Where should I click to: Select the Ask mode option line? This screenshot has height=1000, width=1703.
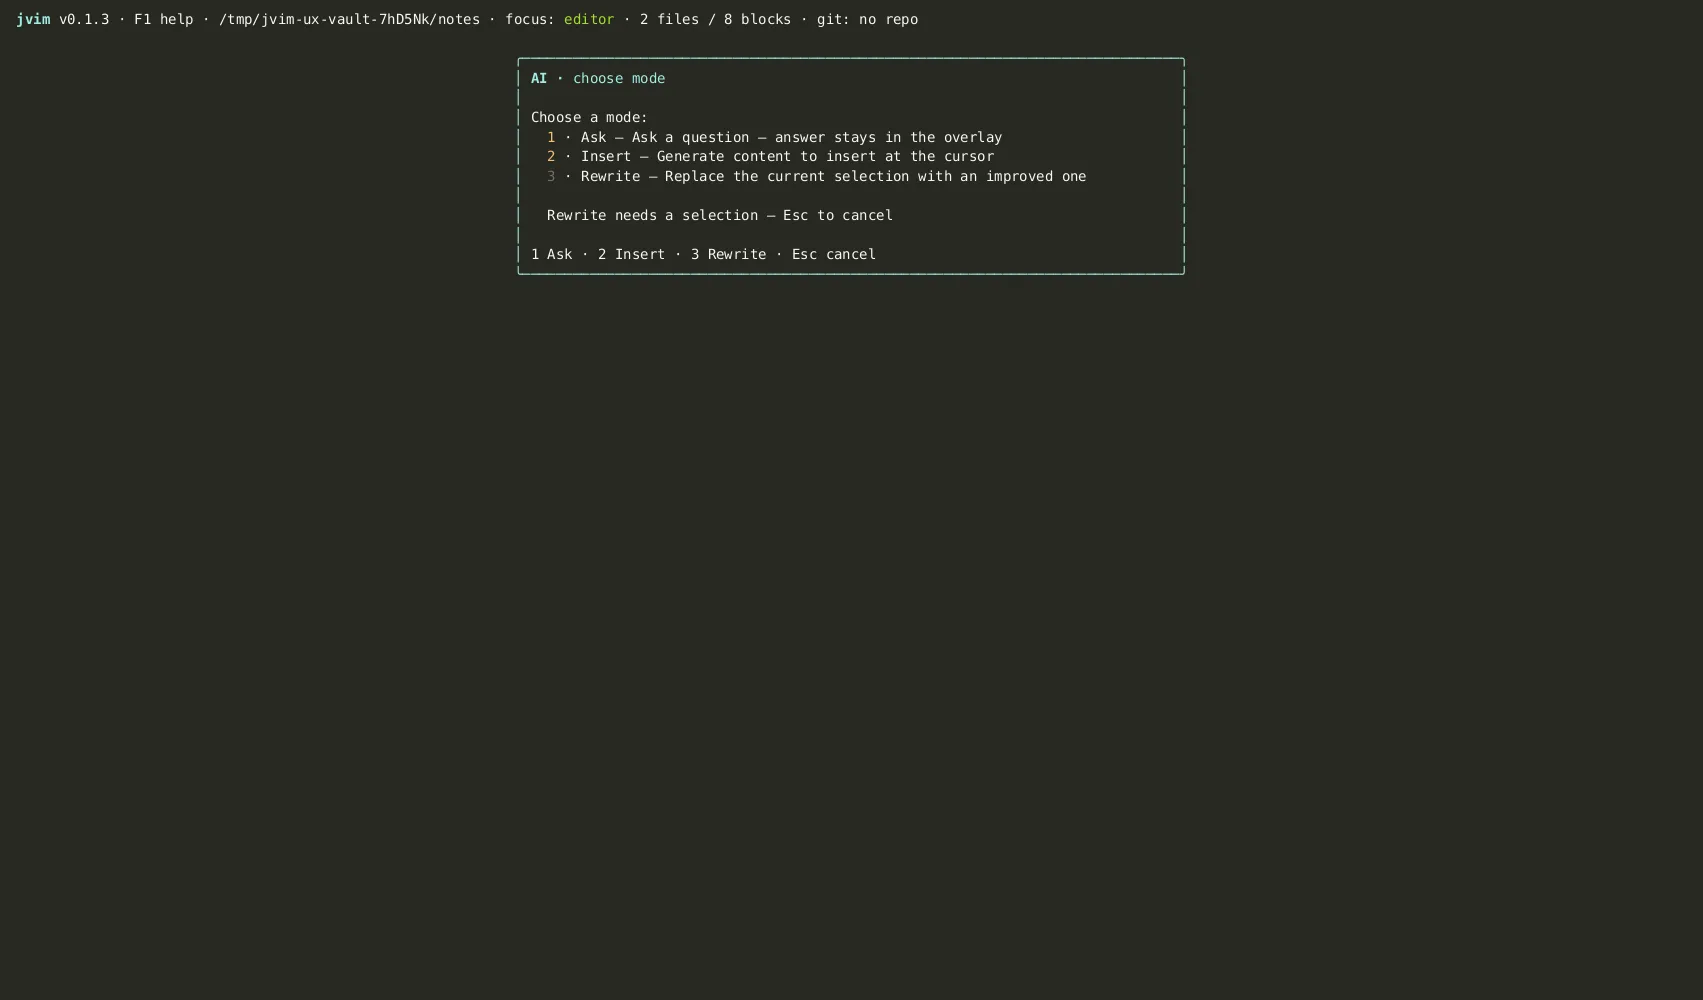pyautogui.click(x=774, y=137)
